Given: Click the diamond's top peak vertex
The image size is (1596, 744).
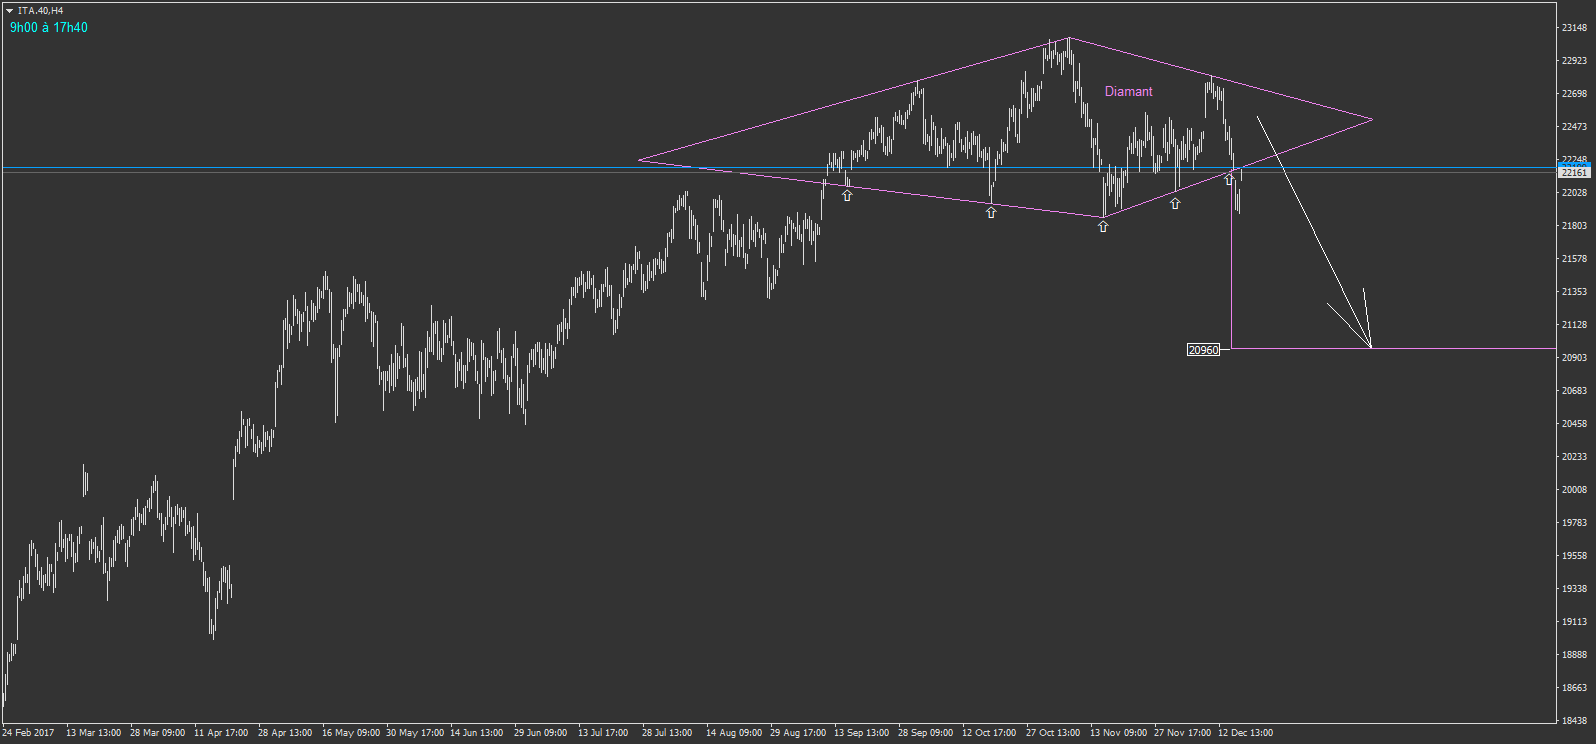Looking at the screenshot, I should tap(1069, 38).
